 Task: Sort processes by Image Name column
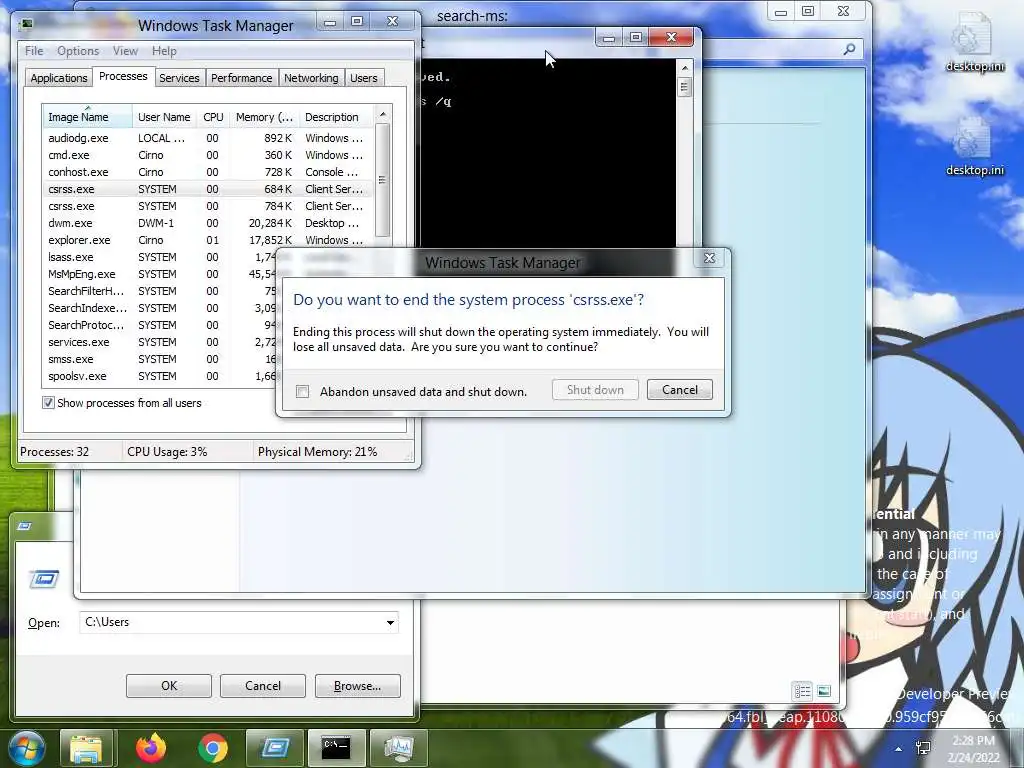[x=87, y=117]
